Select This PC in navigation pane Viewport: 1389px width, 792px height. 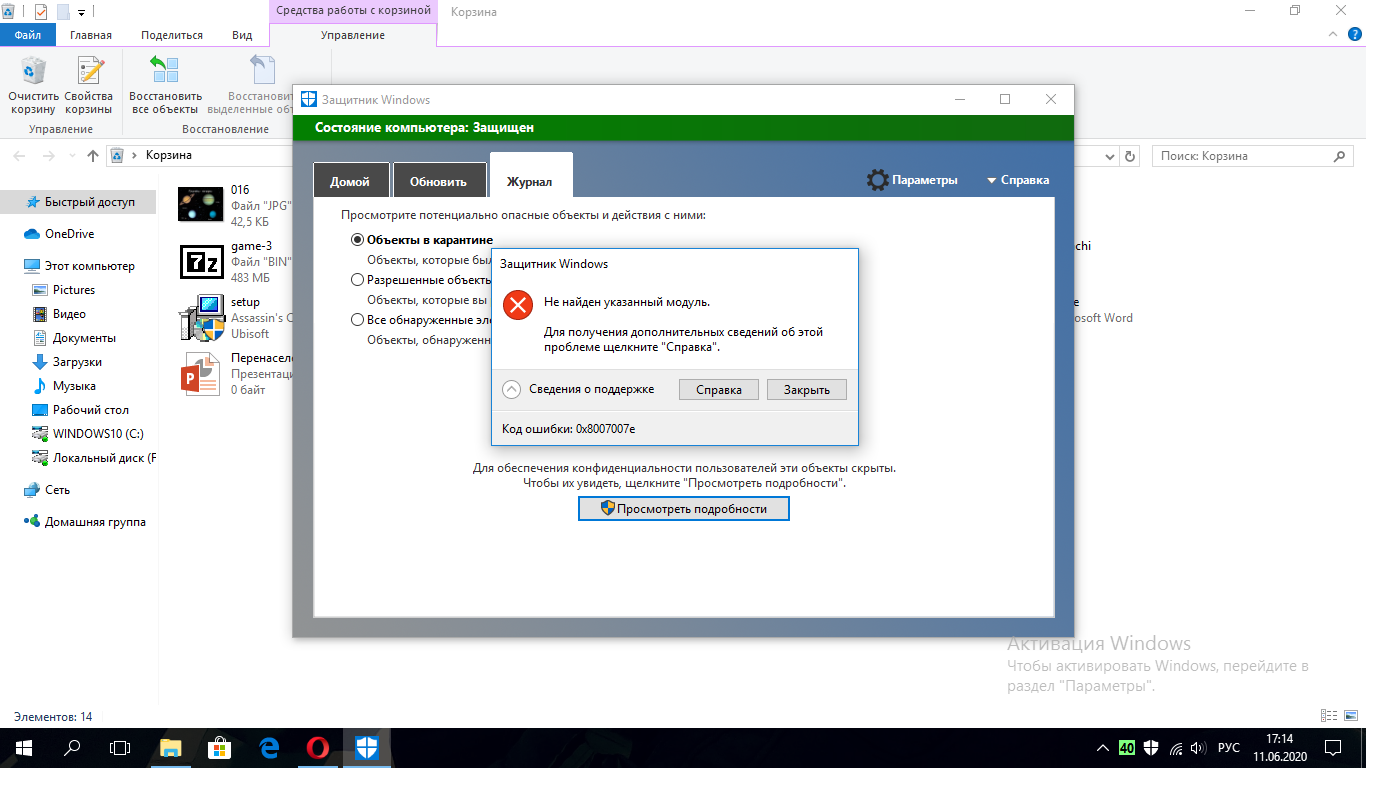click(x=80, y=266)
